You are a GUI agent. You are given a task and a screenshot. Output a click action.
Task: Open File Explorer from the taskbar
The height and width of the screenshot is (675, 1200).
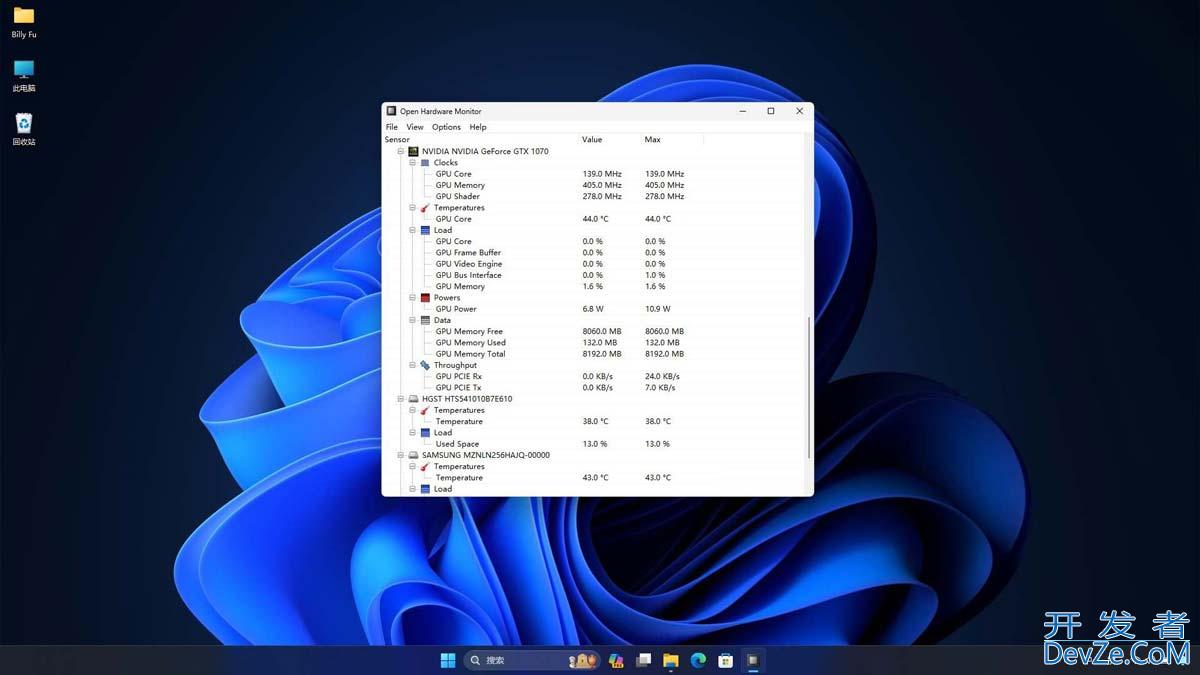point(671,660)
